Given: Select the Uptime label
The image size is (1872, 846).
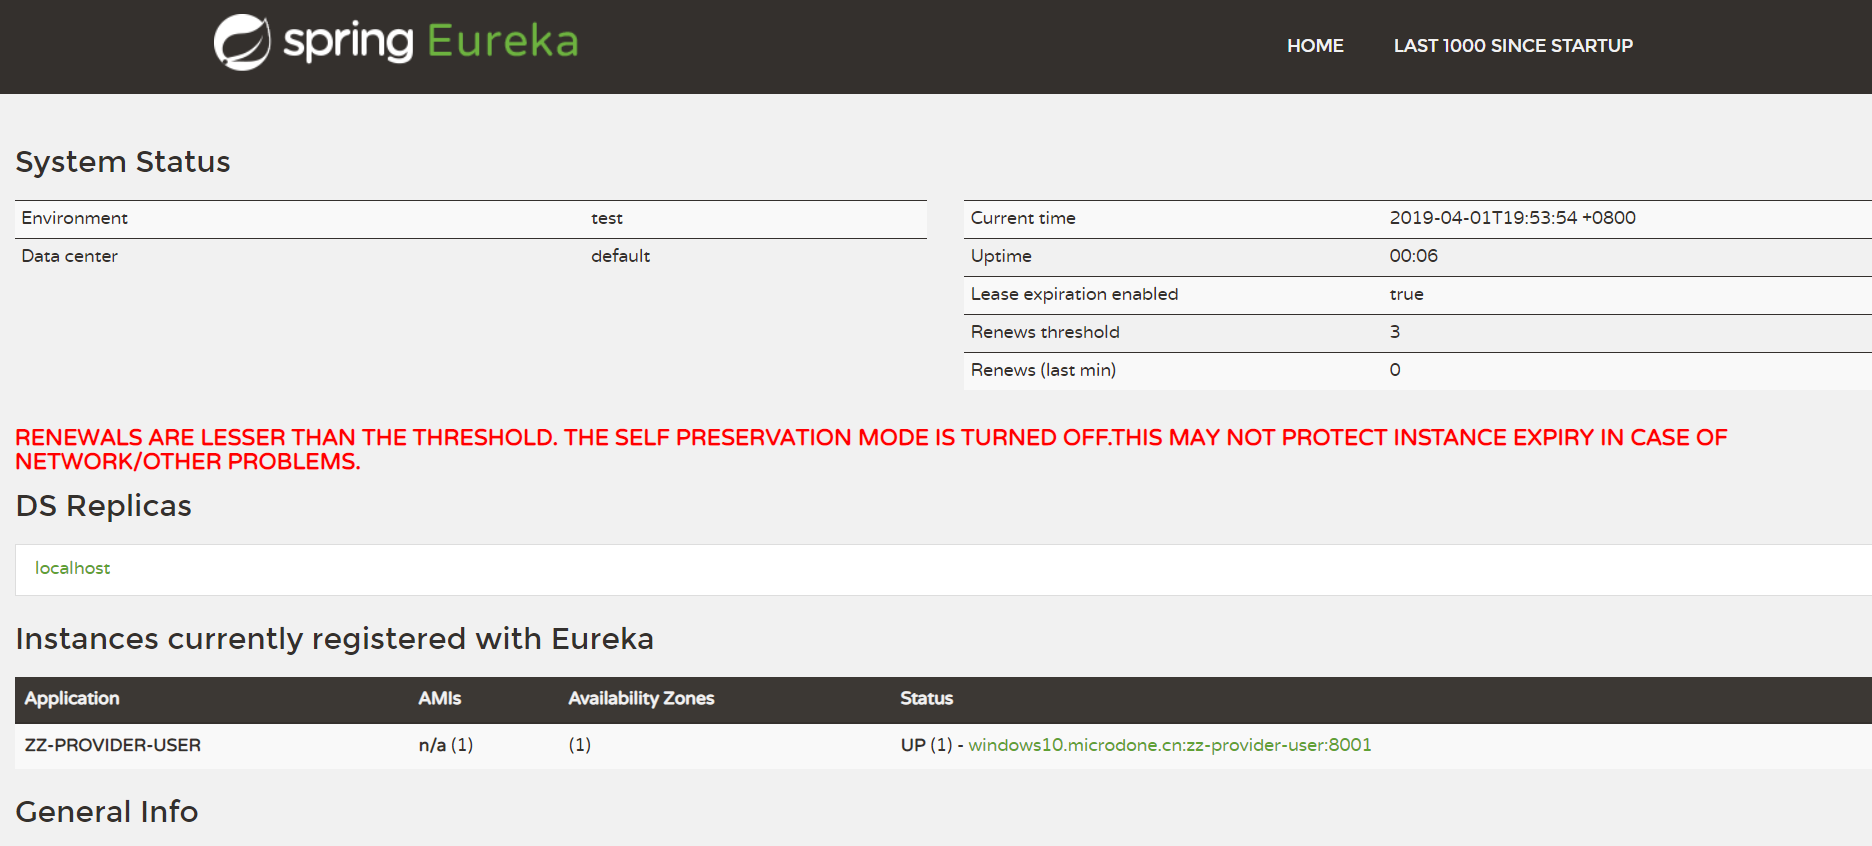Looking at the screenshot, I should (x=1001, y=256).
